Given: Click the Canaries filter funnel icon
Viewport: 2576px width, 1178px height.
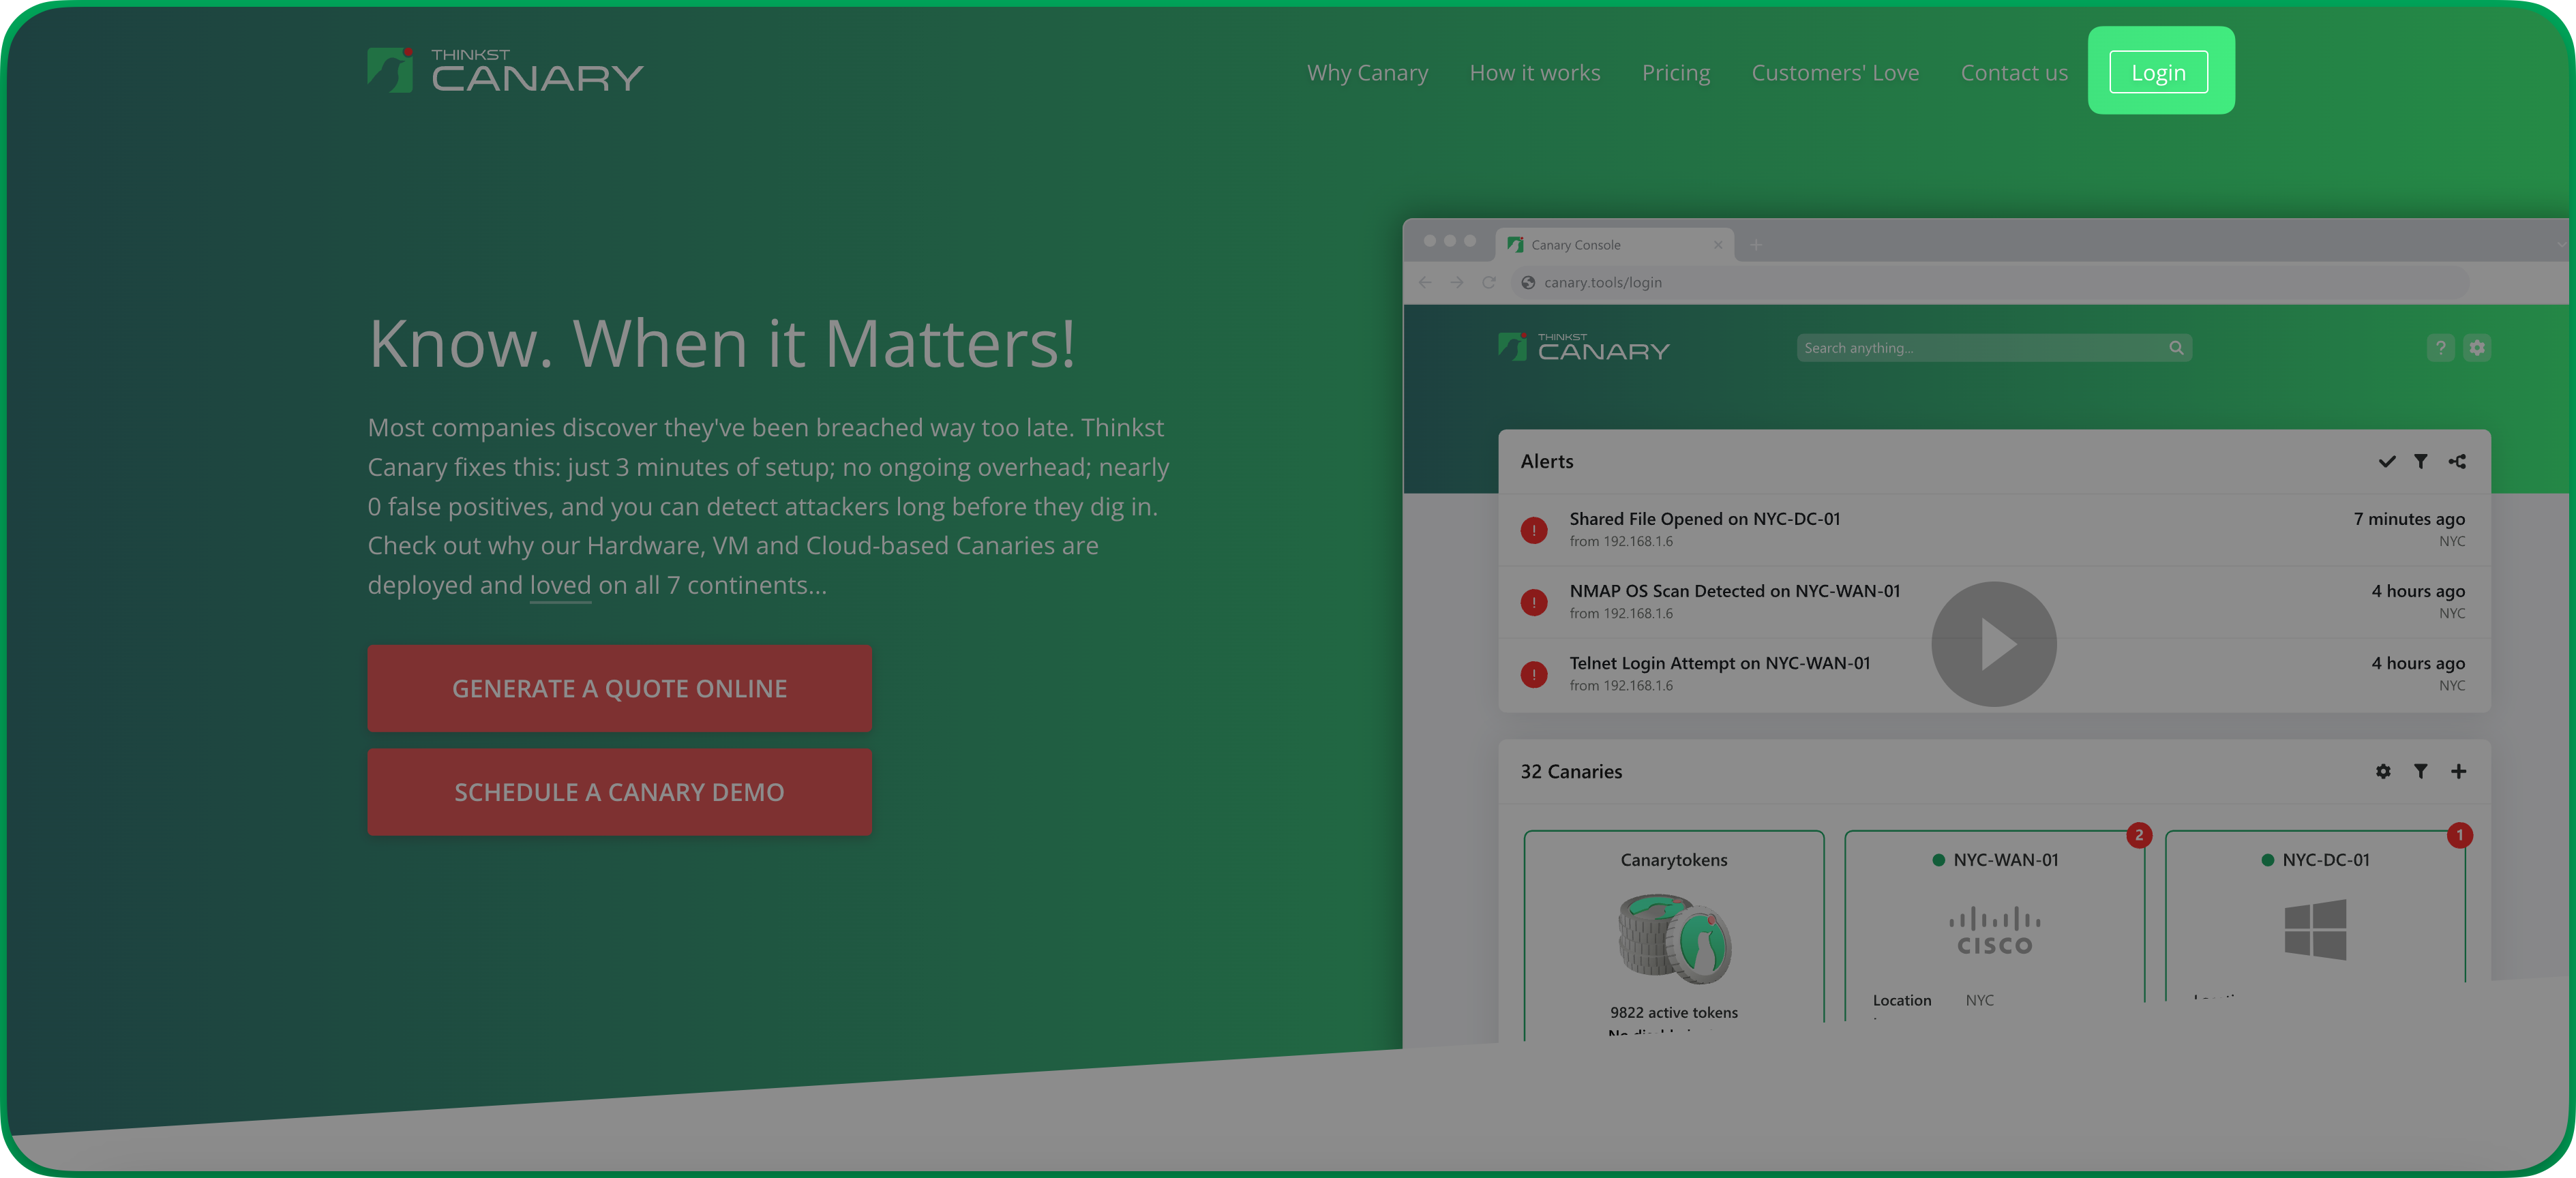Looking at the screenshot, I should [2420, 771].
